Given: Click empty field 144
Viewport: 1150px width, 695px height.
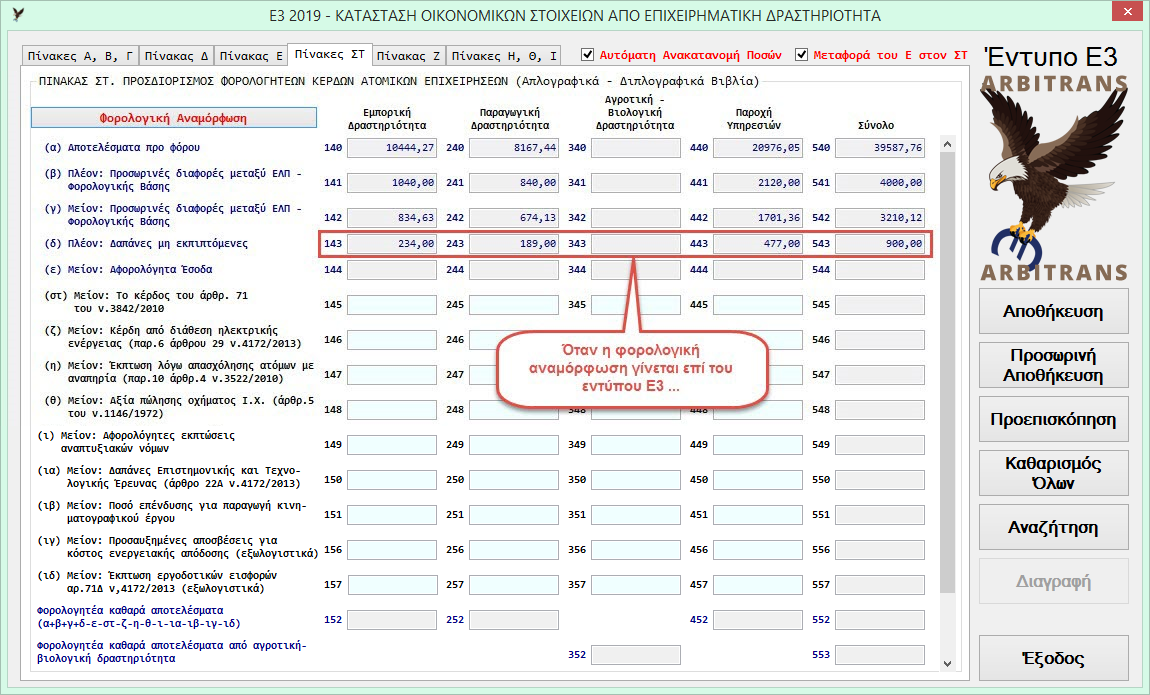Looking at the screenshot, I should (x=392, y=270).
